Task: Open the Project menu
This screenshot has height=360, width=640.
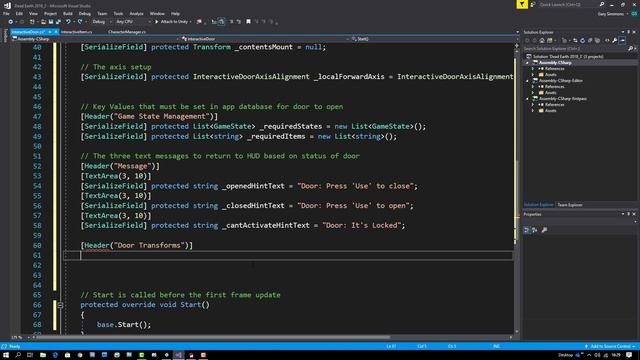Action: (x=50, y=13)
